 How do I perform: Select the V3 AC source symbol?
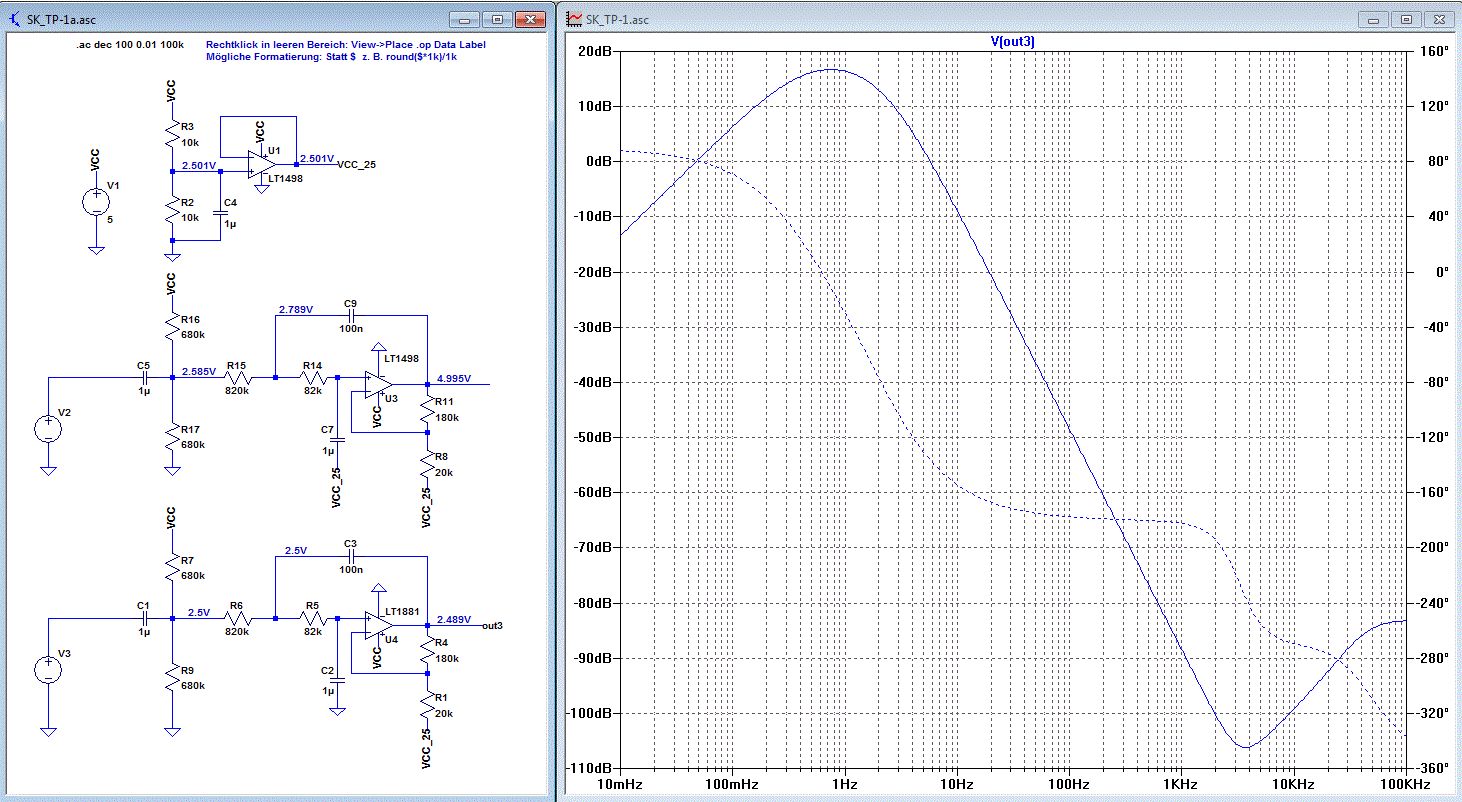pyautogui.click(x=47, y=669)
